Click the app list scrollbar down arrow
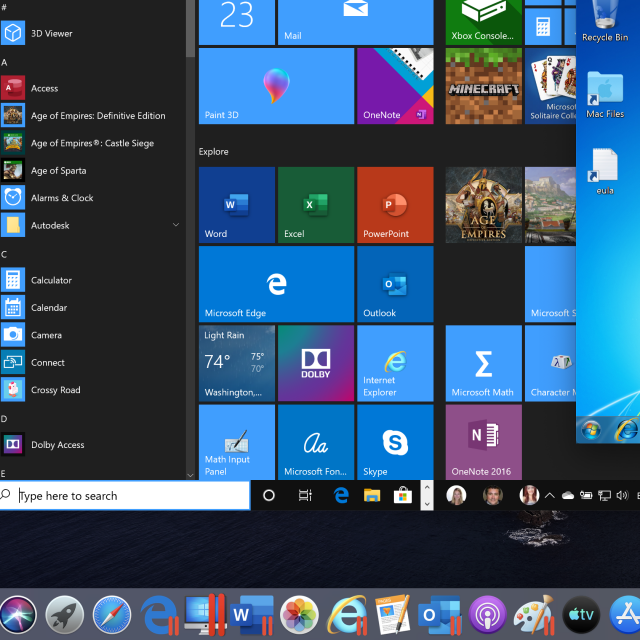Image resolution: width=640 pixels, height=640 pixels. click(190, 475)
